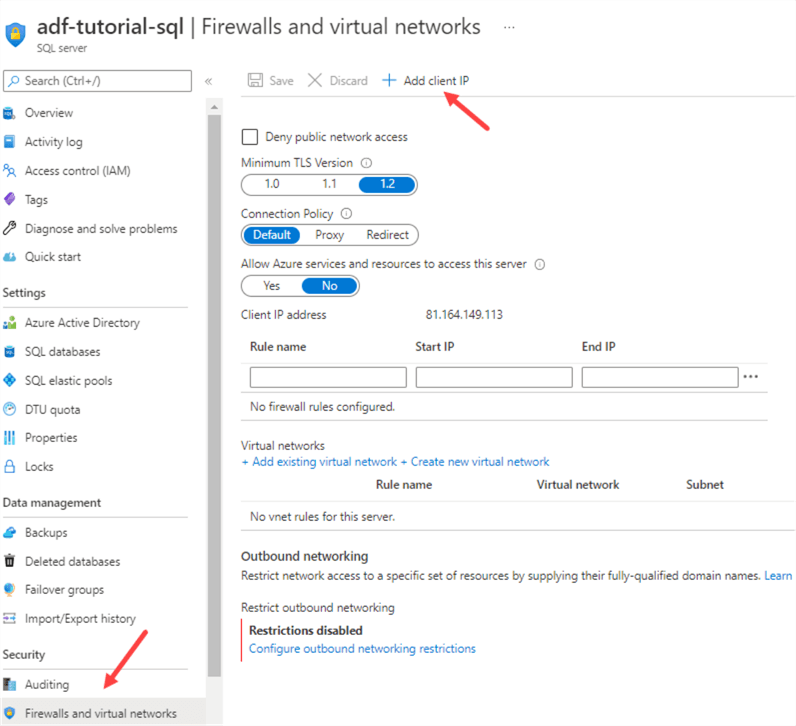Click the sidebar scroll up arrow
This screenshot has width=796, height=726.
point(214,107)
